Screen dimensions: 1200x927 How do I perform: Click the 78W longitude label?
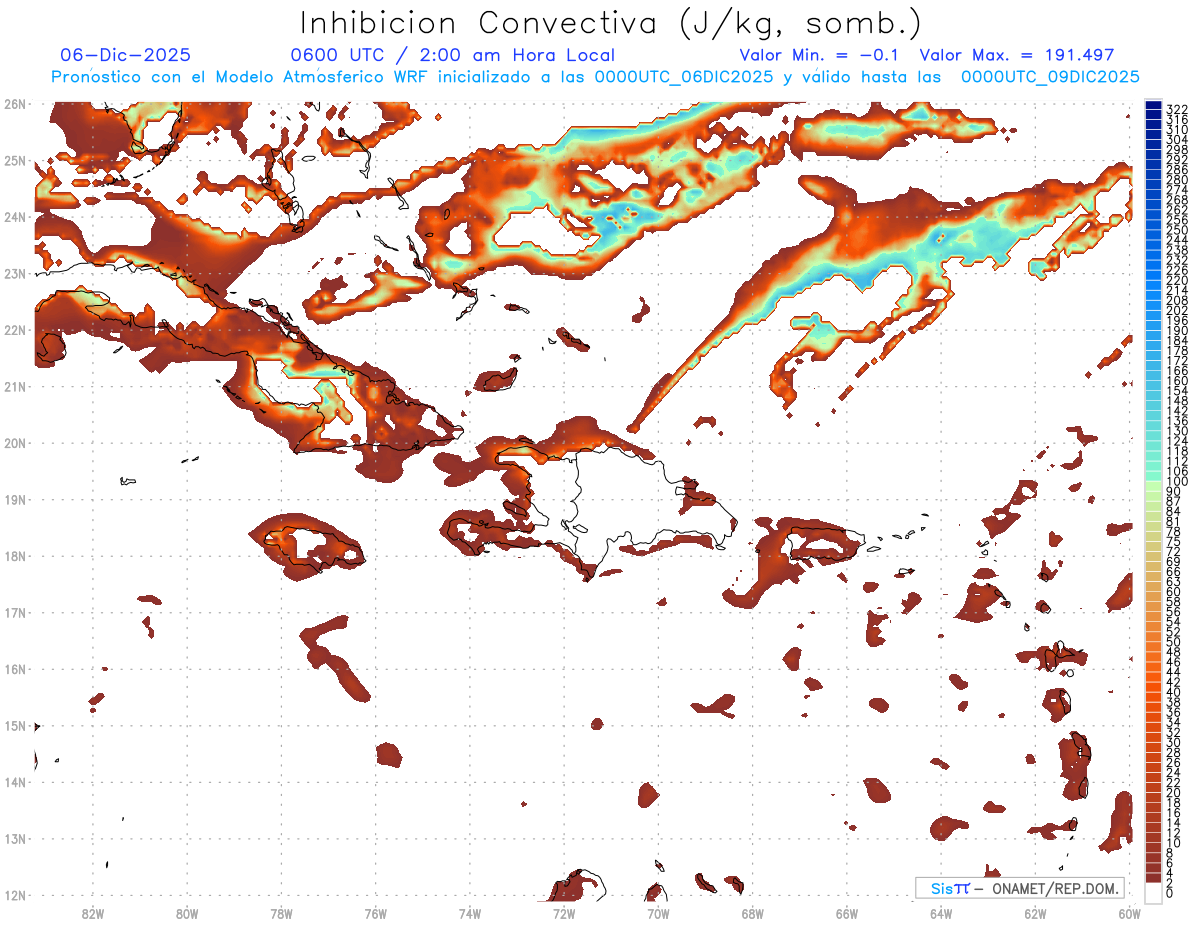[281, 913]
